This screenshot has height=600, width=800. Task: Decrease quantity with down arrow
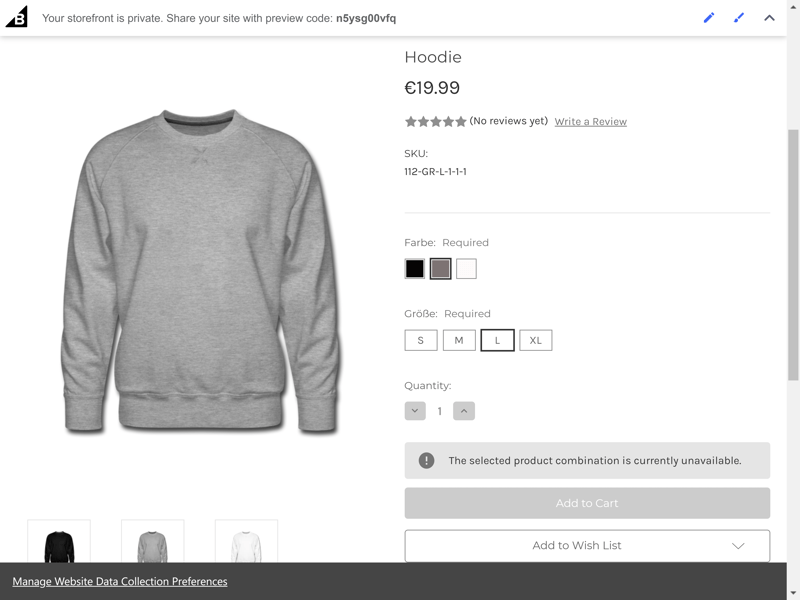pyautogui.click(x=415, y=411)
